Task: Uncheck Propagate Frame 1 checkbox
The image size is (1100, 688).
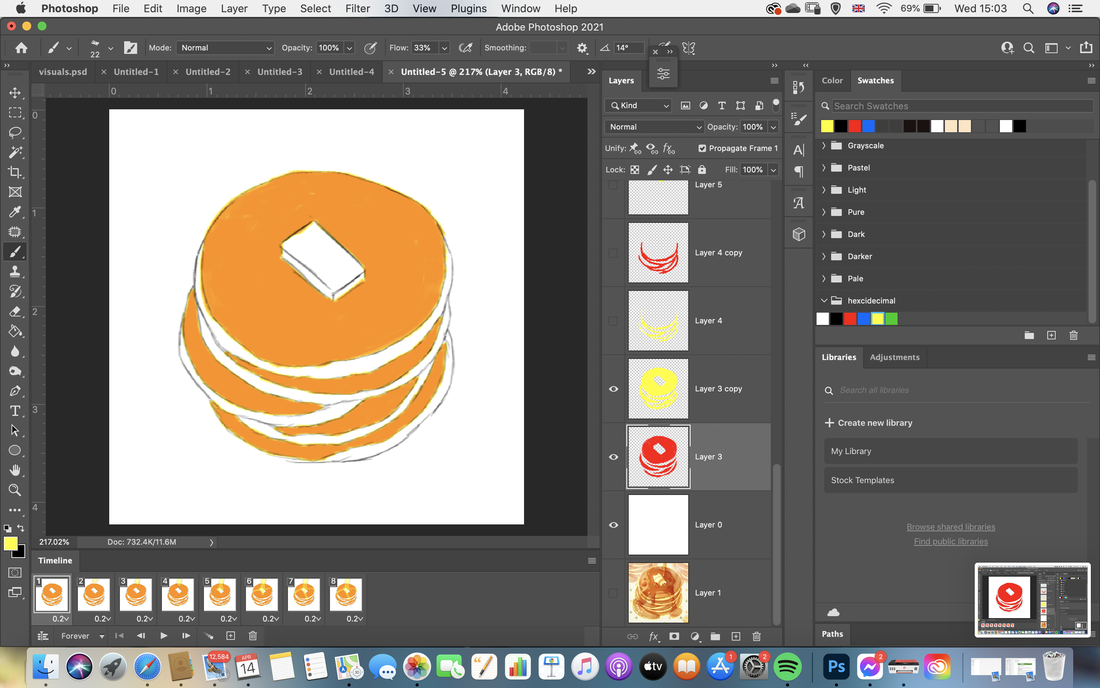Action: (x=702, y=148)
